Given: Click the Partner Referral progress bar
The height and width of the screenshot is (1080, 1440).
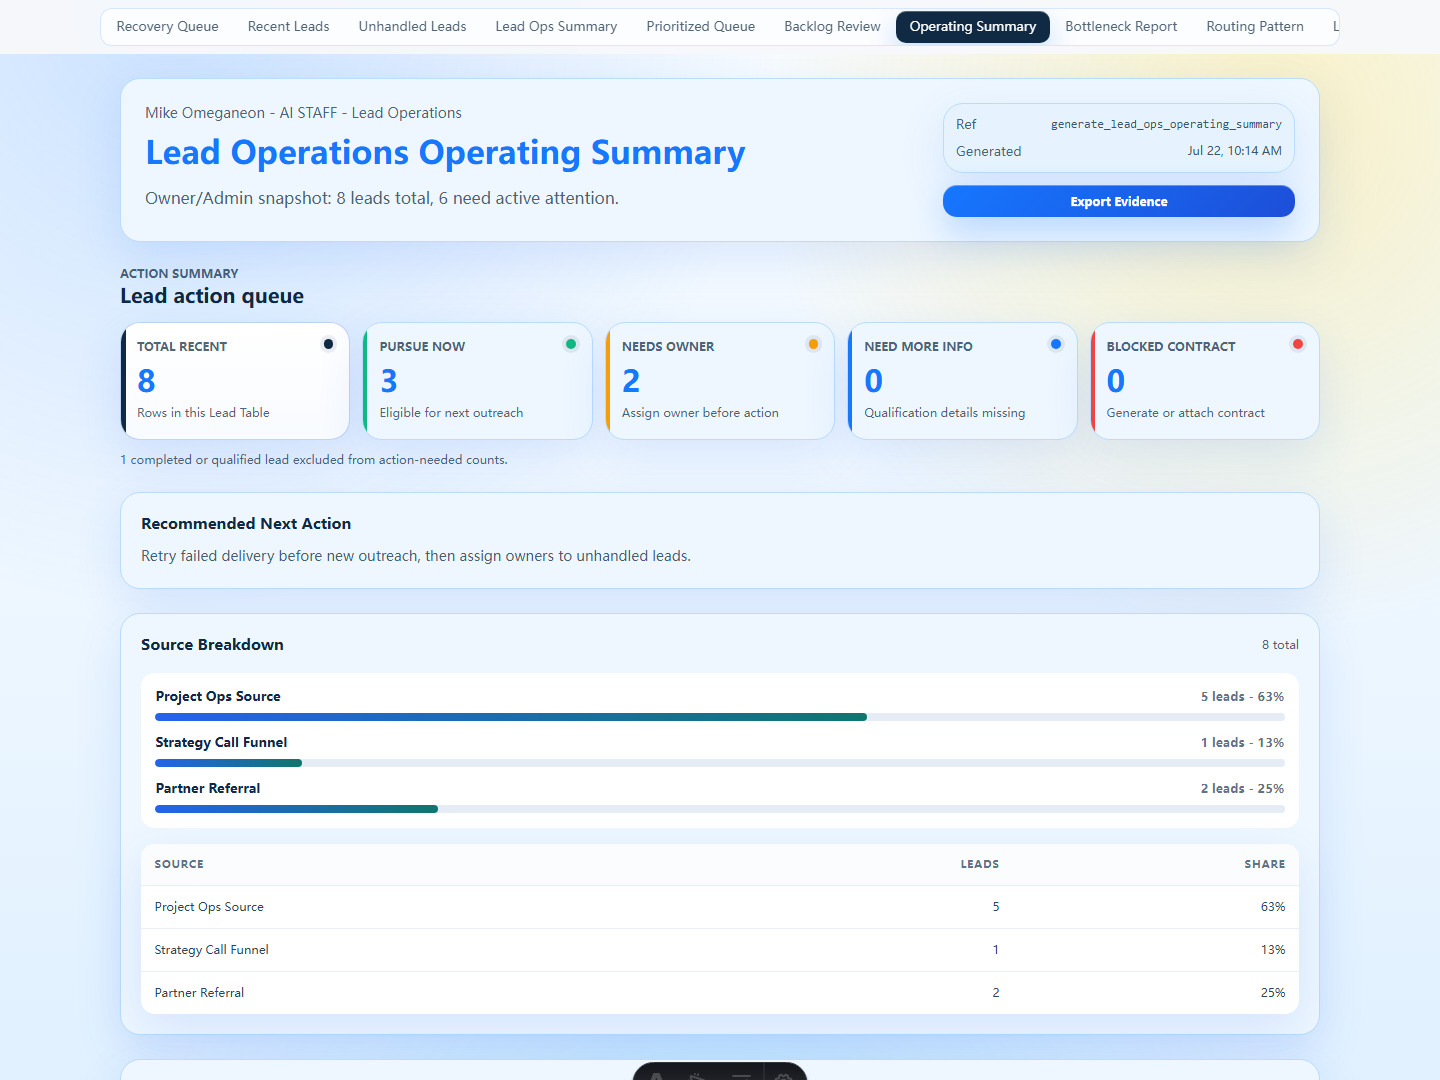Looking at the screenshot, I should [x=720, y=809].
